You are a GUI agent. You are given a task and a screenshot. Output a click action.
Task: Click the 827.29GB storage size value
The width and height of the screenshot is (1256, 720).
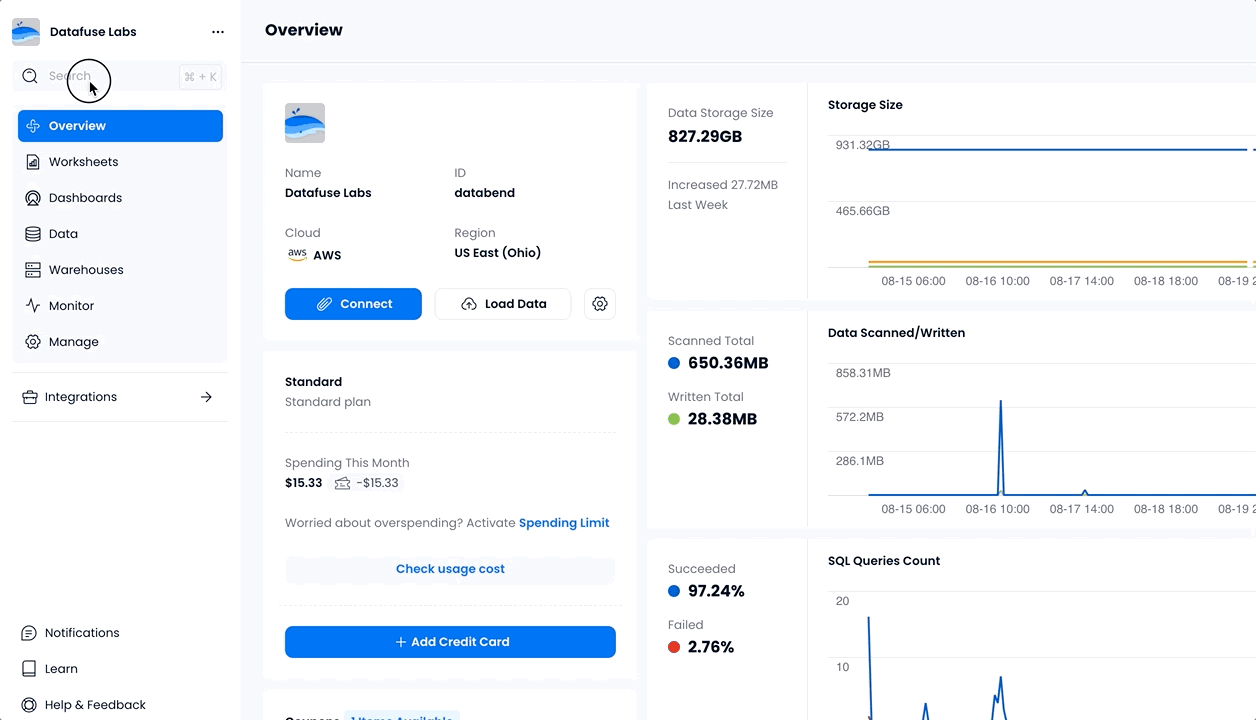705,136
